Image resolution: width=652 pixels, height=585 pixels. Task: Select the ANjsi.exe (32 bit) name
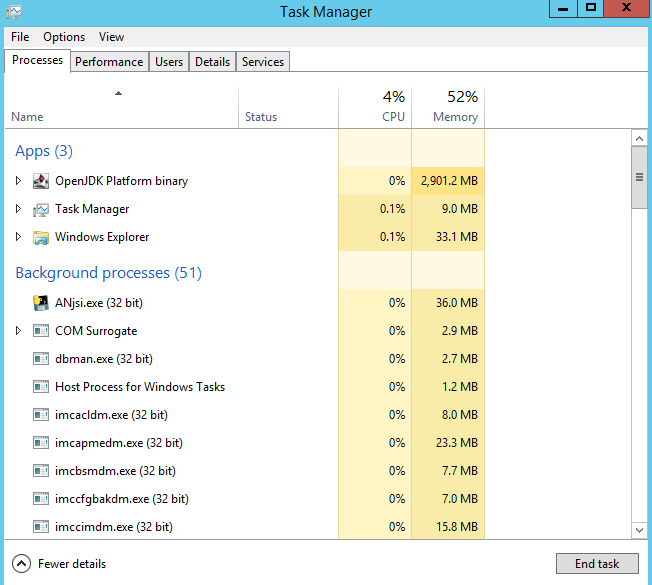99,303
